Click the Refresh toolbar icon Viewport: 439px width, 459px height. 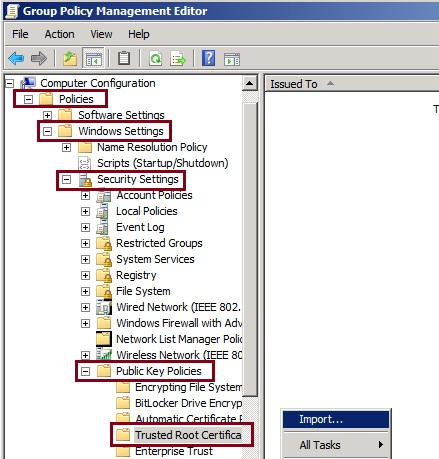pos(155,59)
